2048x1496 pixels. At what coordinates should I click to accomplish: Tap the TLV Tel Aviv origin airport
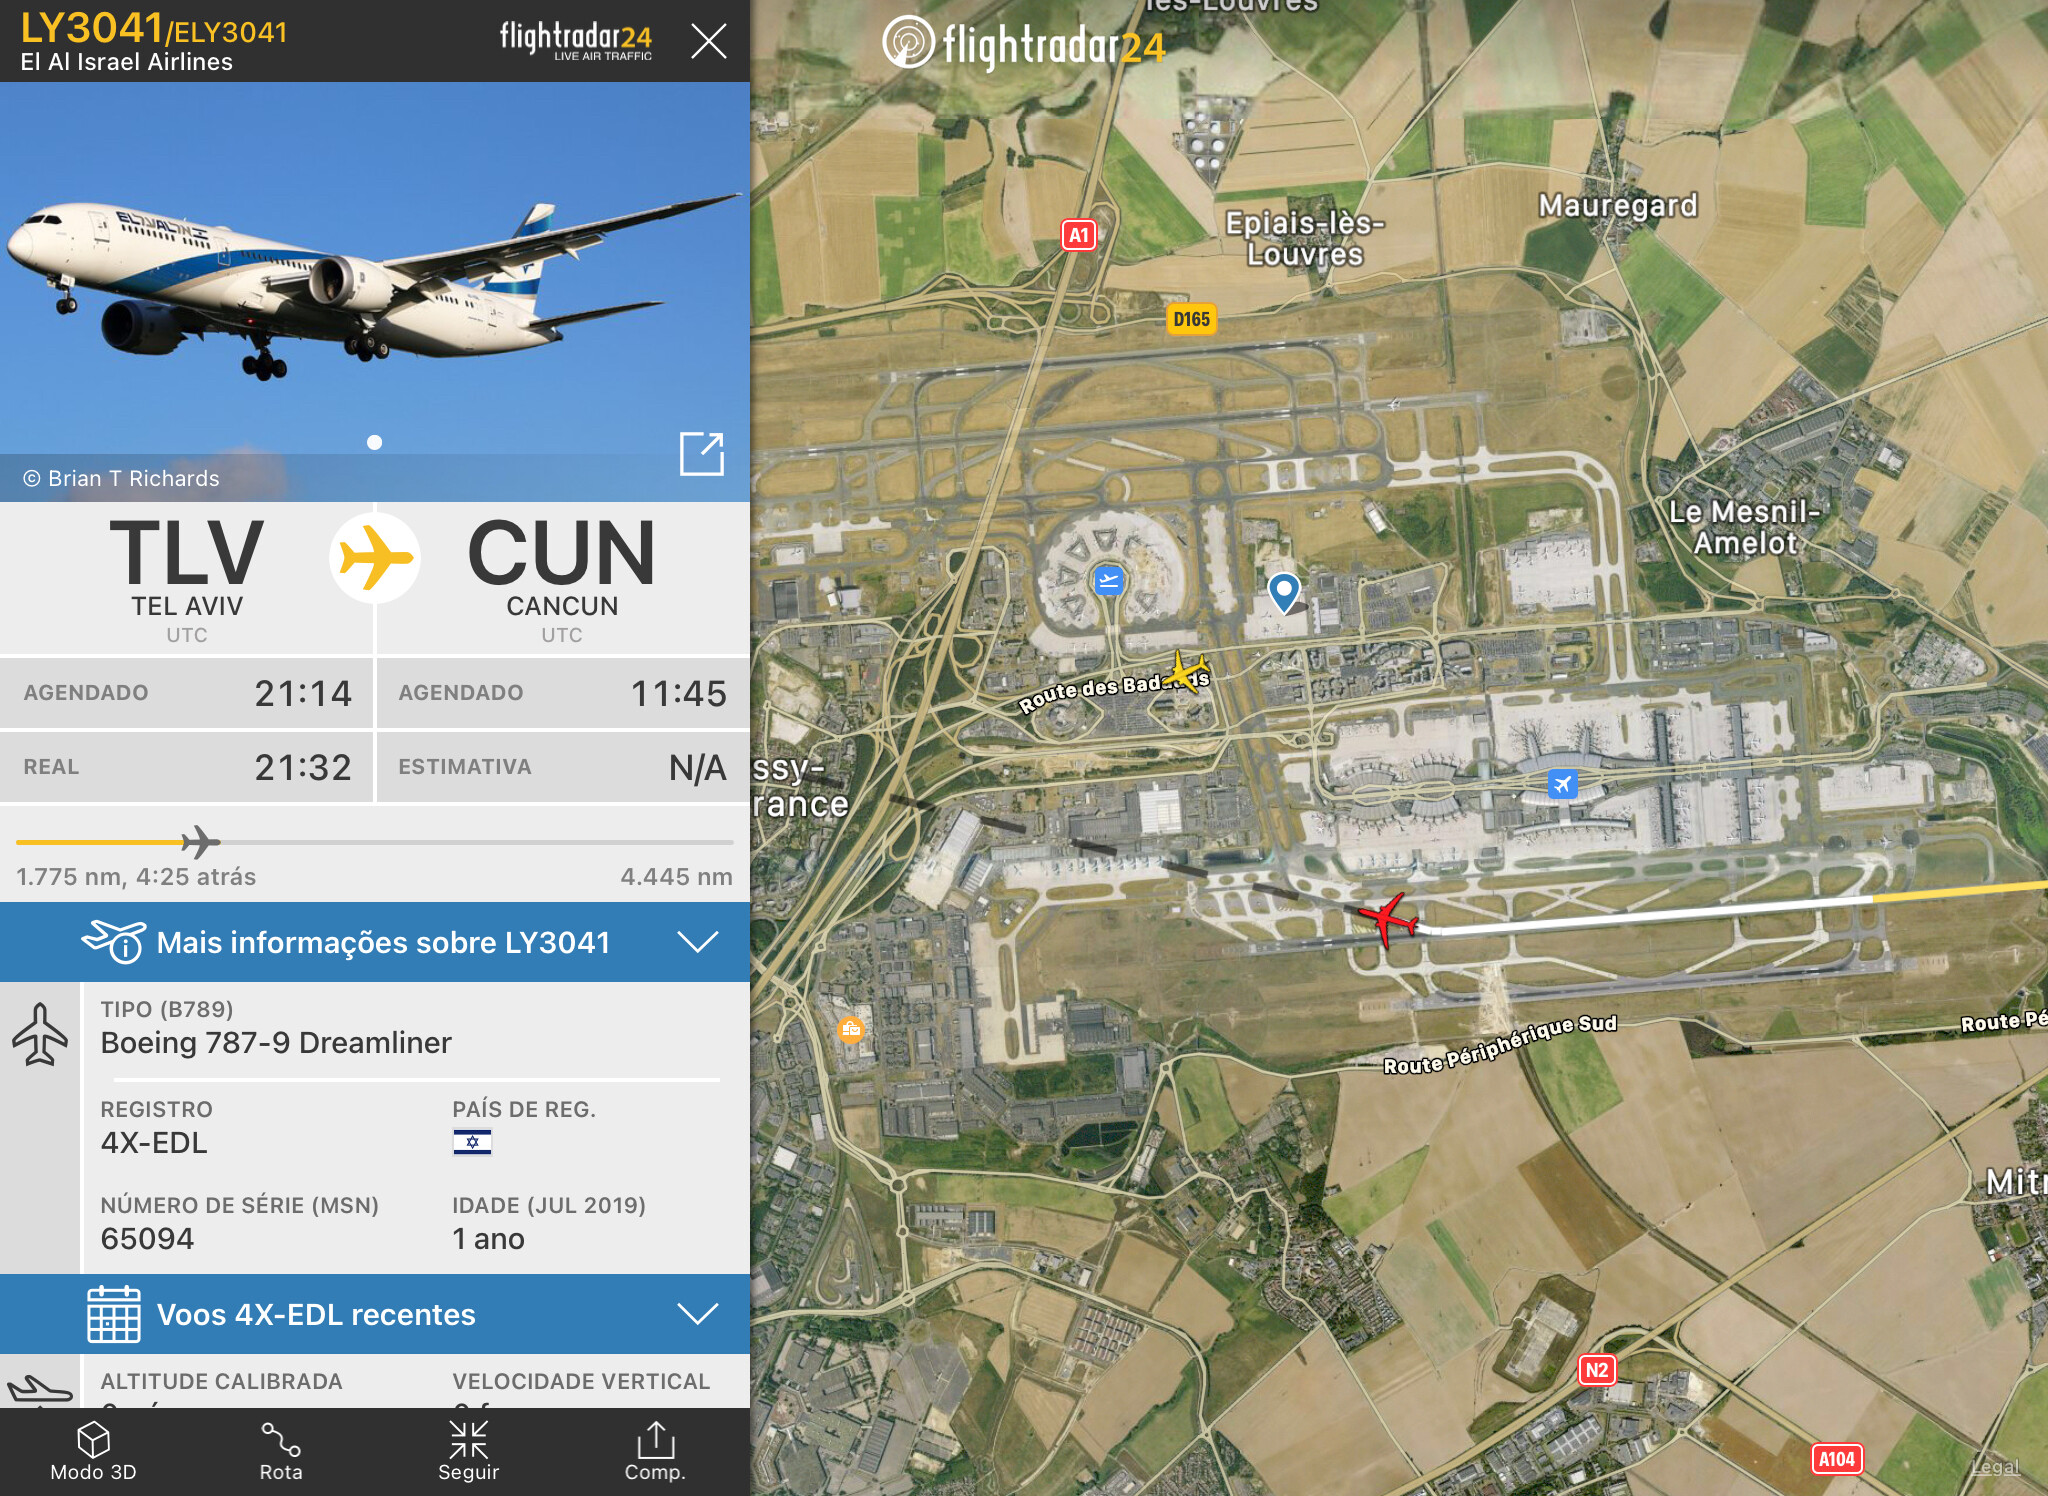tap(187, 578)
